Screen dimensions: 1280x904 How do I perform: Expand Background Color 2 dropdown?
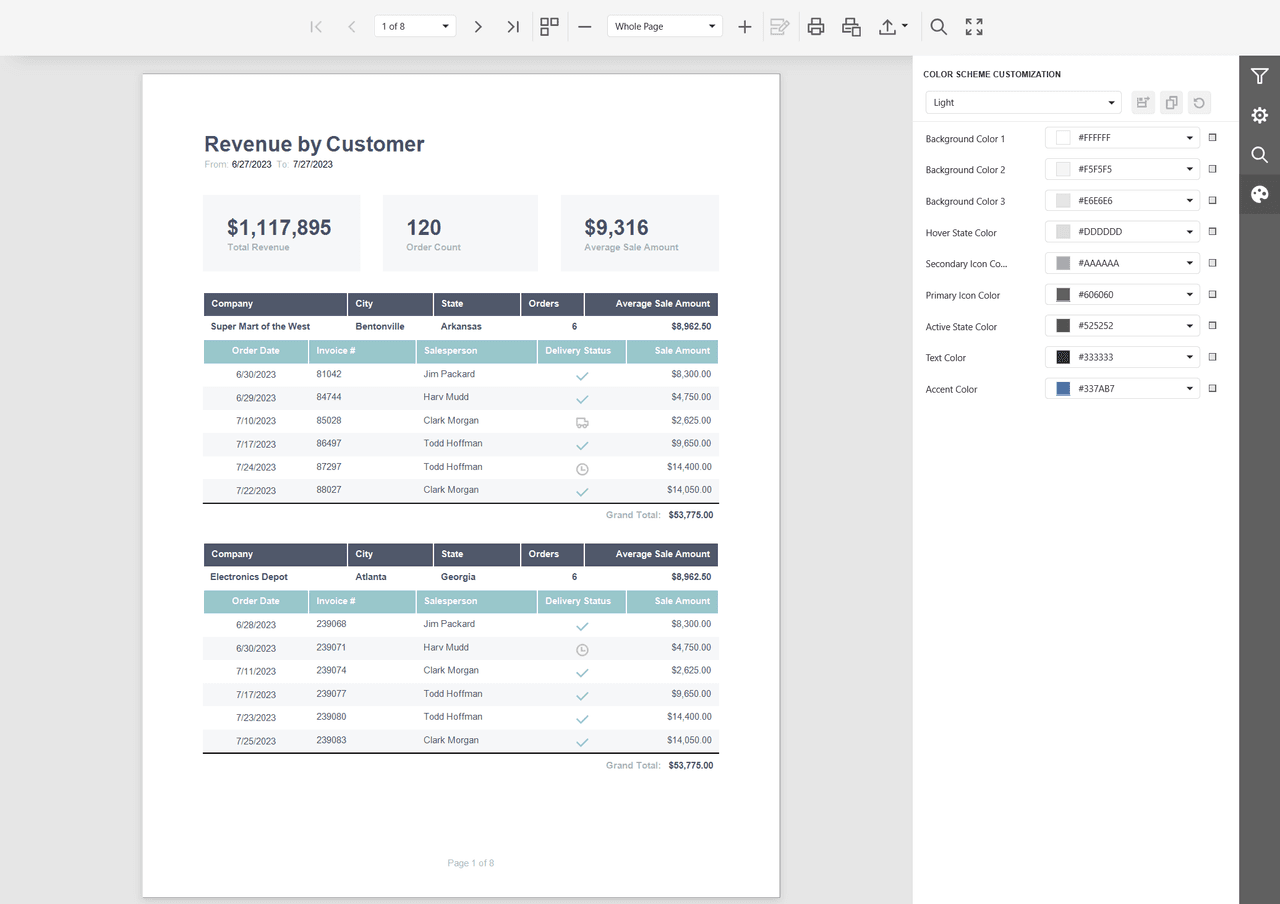pyautogui.click(x=1190, y=170)
